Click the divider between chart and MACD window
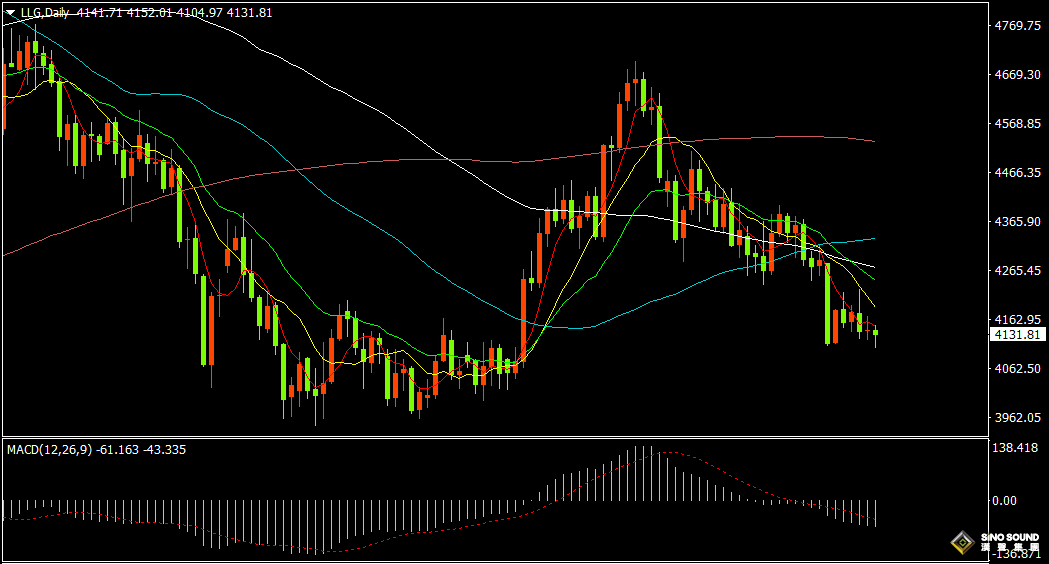 pos(495,438)
